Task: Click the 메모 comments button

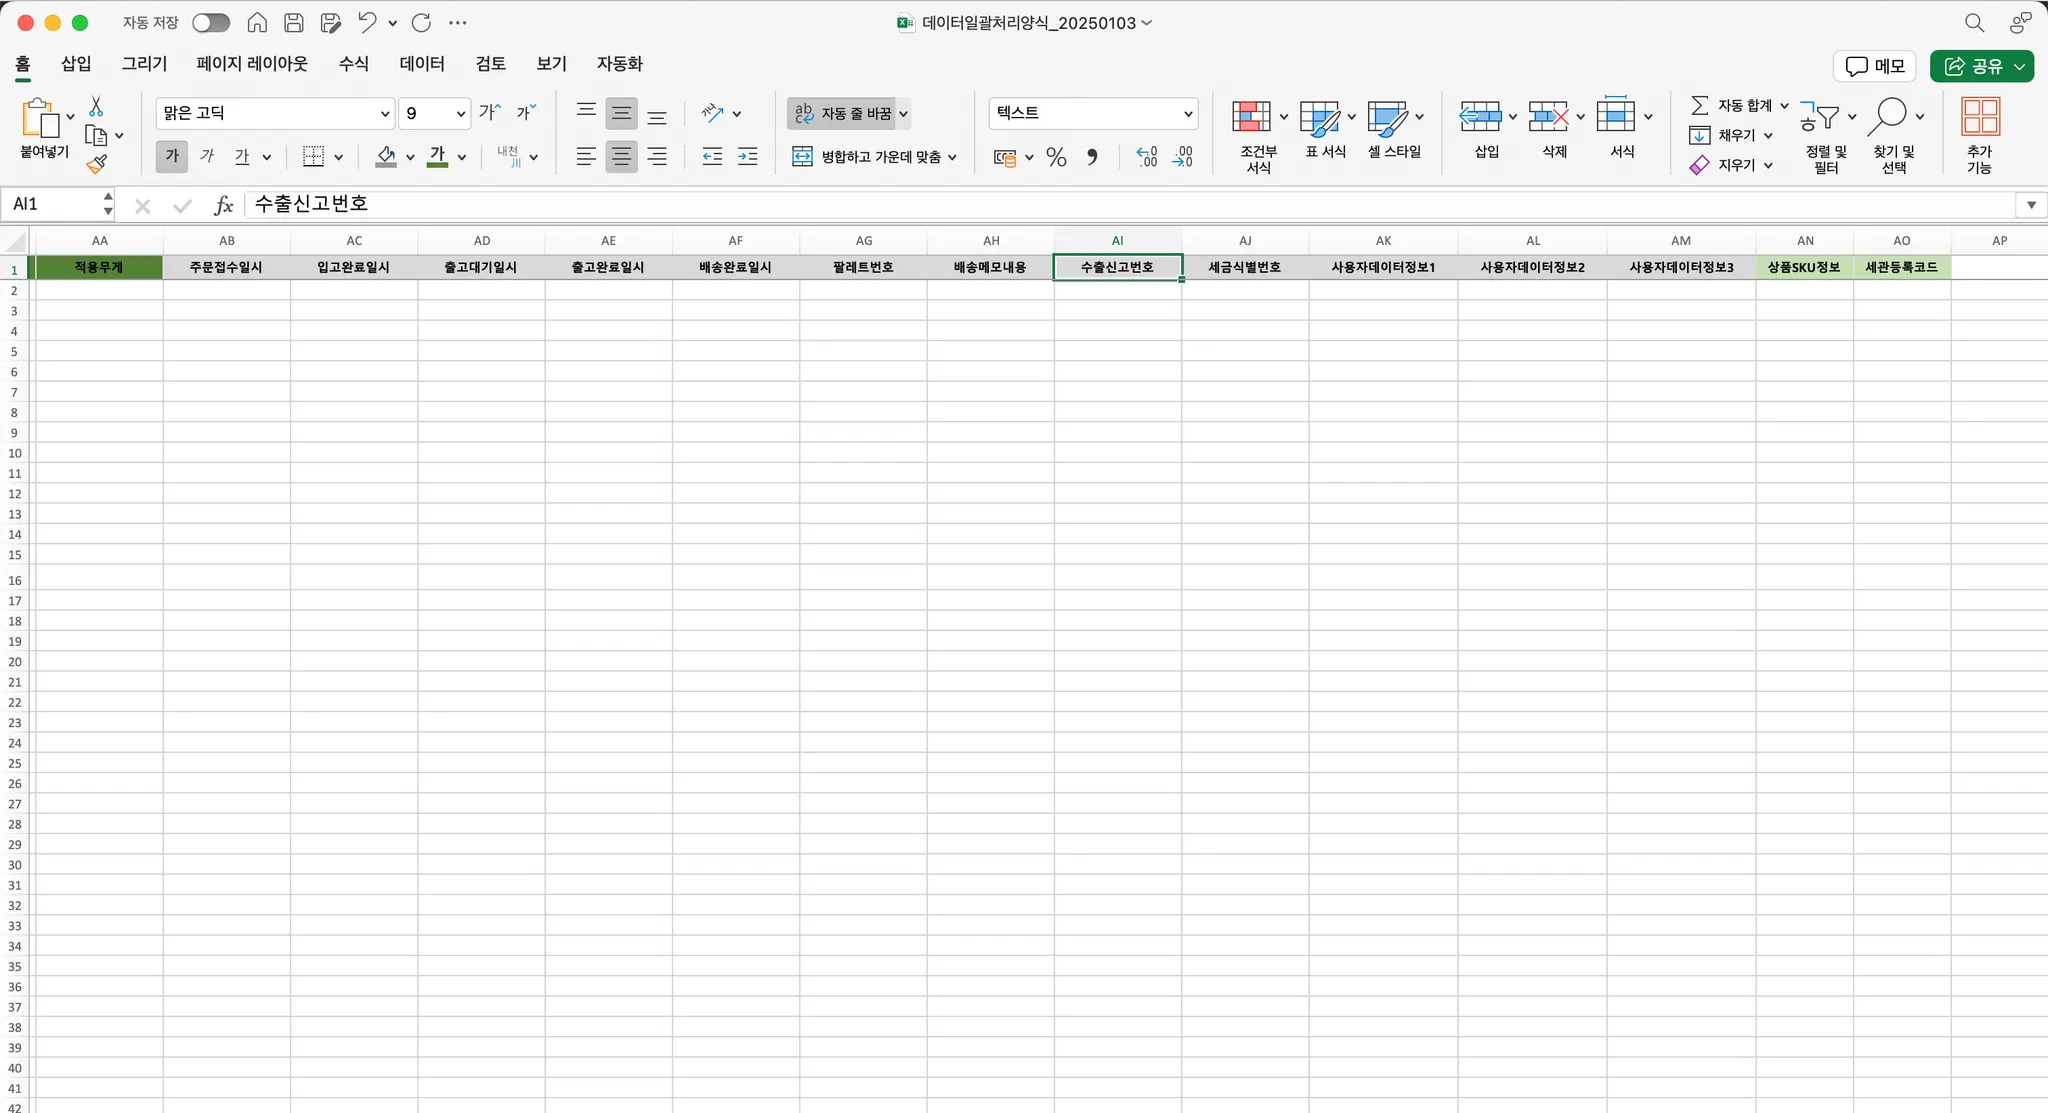Action: coord(1874,66)
